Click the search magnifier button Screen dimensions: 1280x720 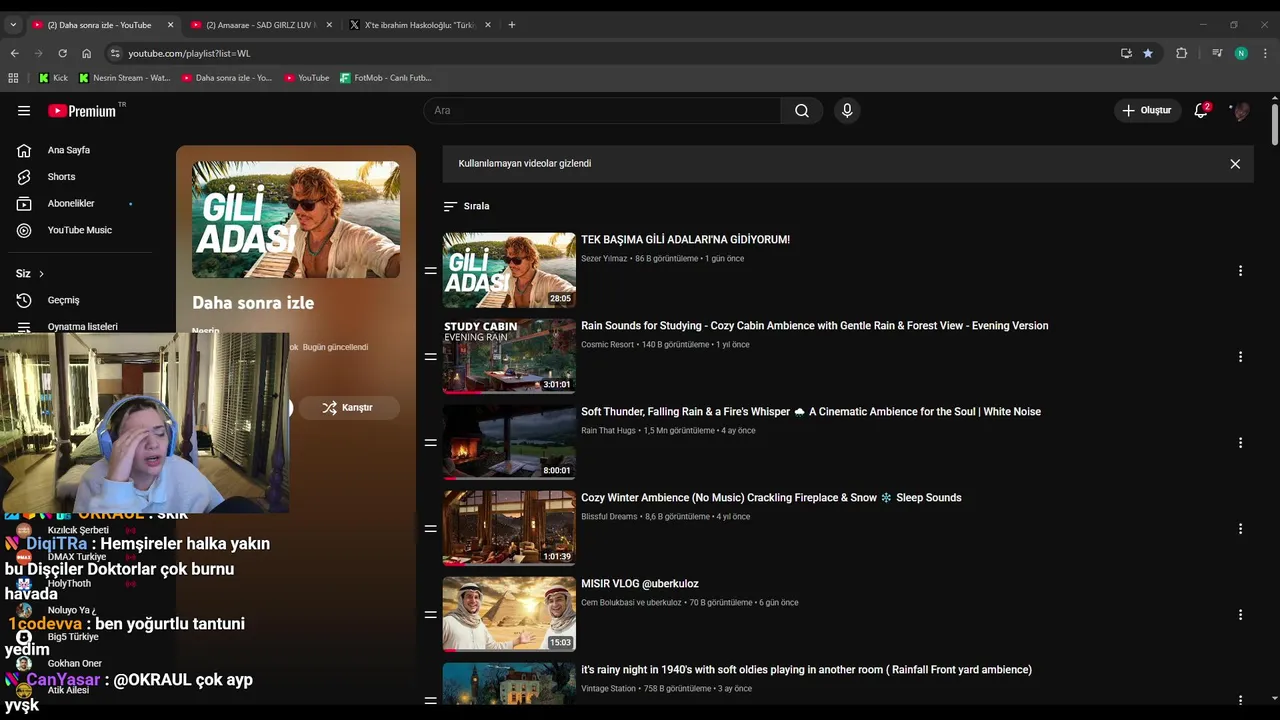tap(802, 111)
